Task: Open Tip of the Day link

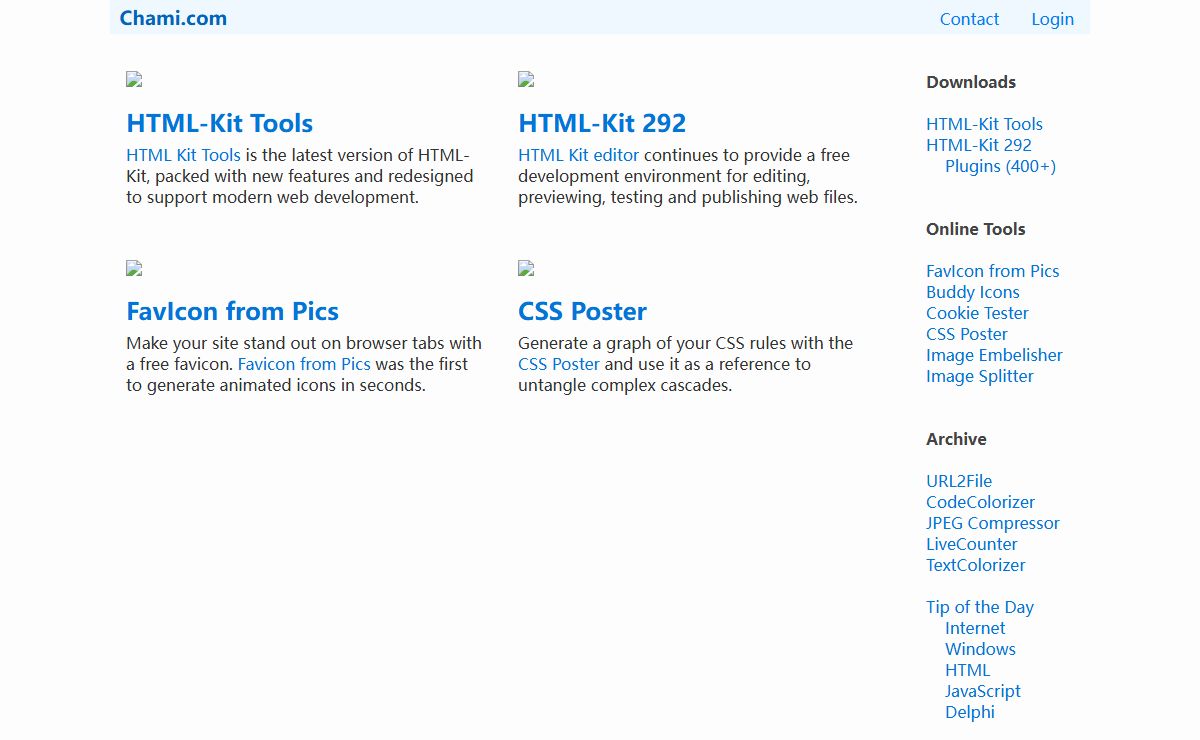Action: [980, 607]
